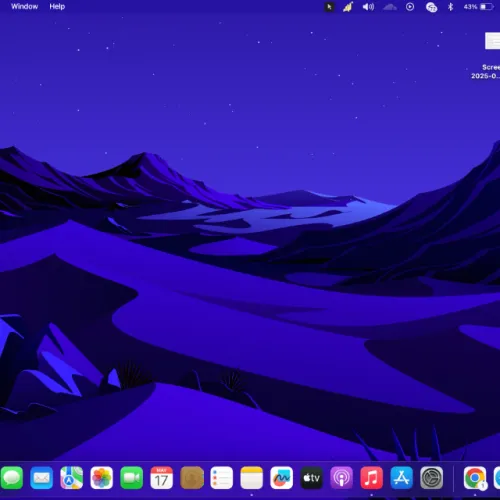Open Podcasts from the Dock
The height and width of the screenshot is (500, 500).
(x=341, y=478)
